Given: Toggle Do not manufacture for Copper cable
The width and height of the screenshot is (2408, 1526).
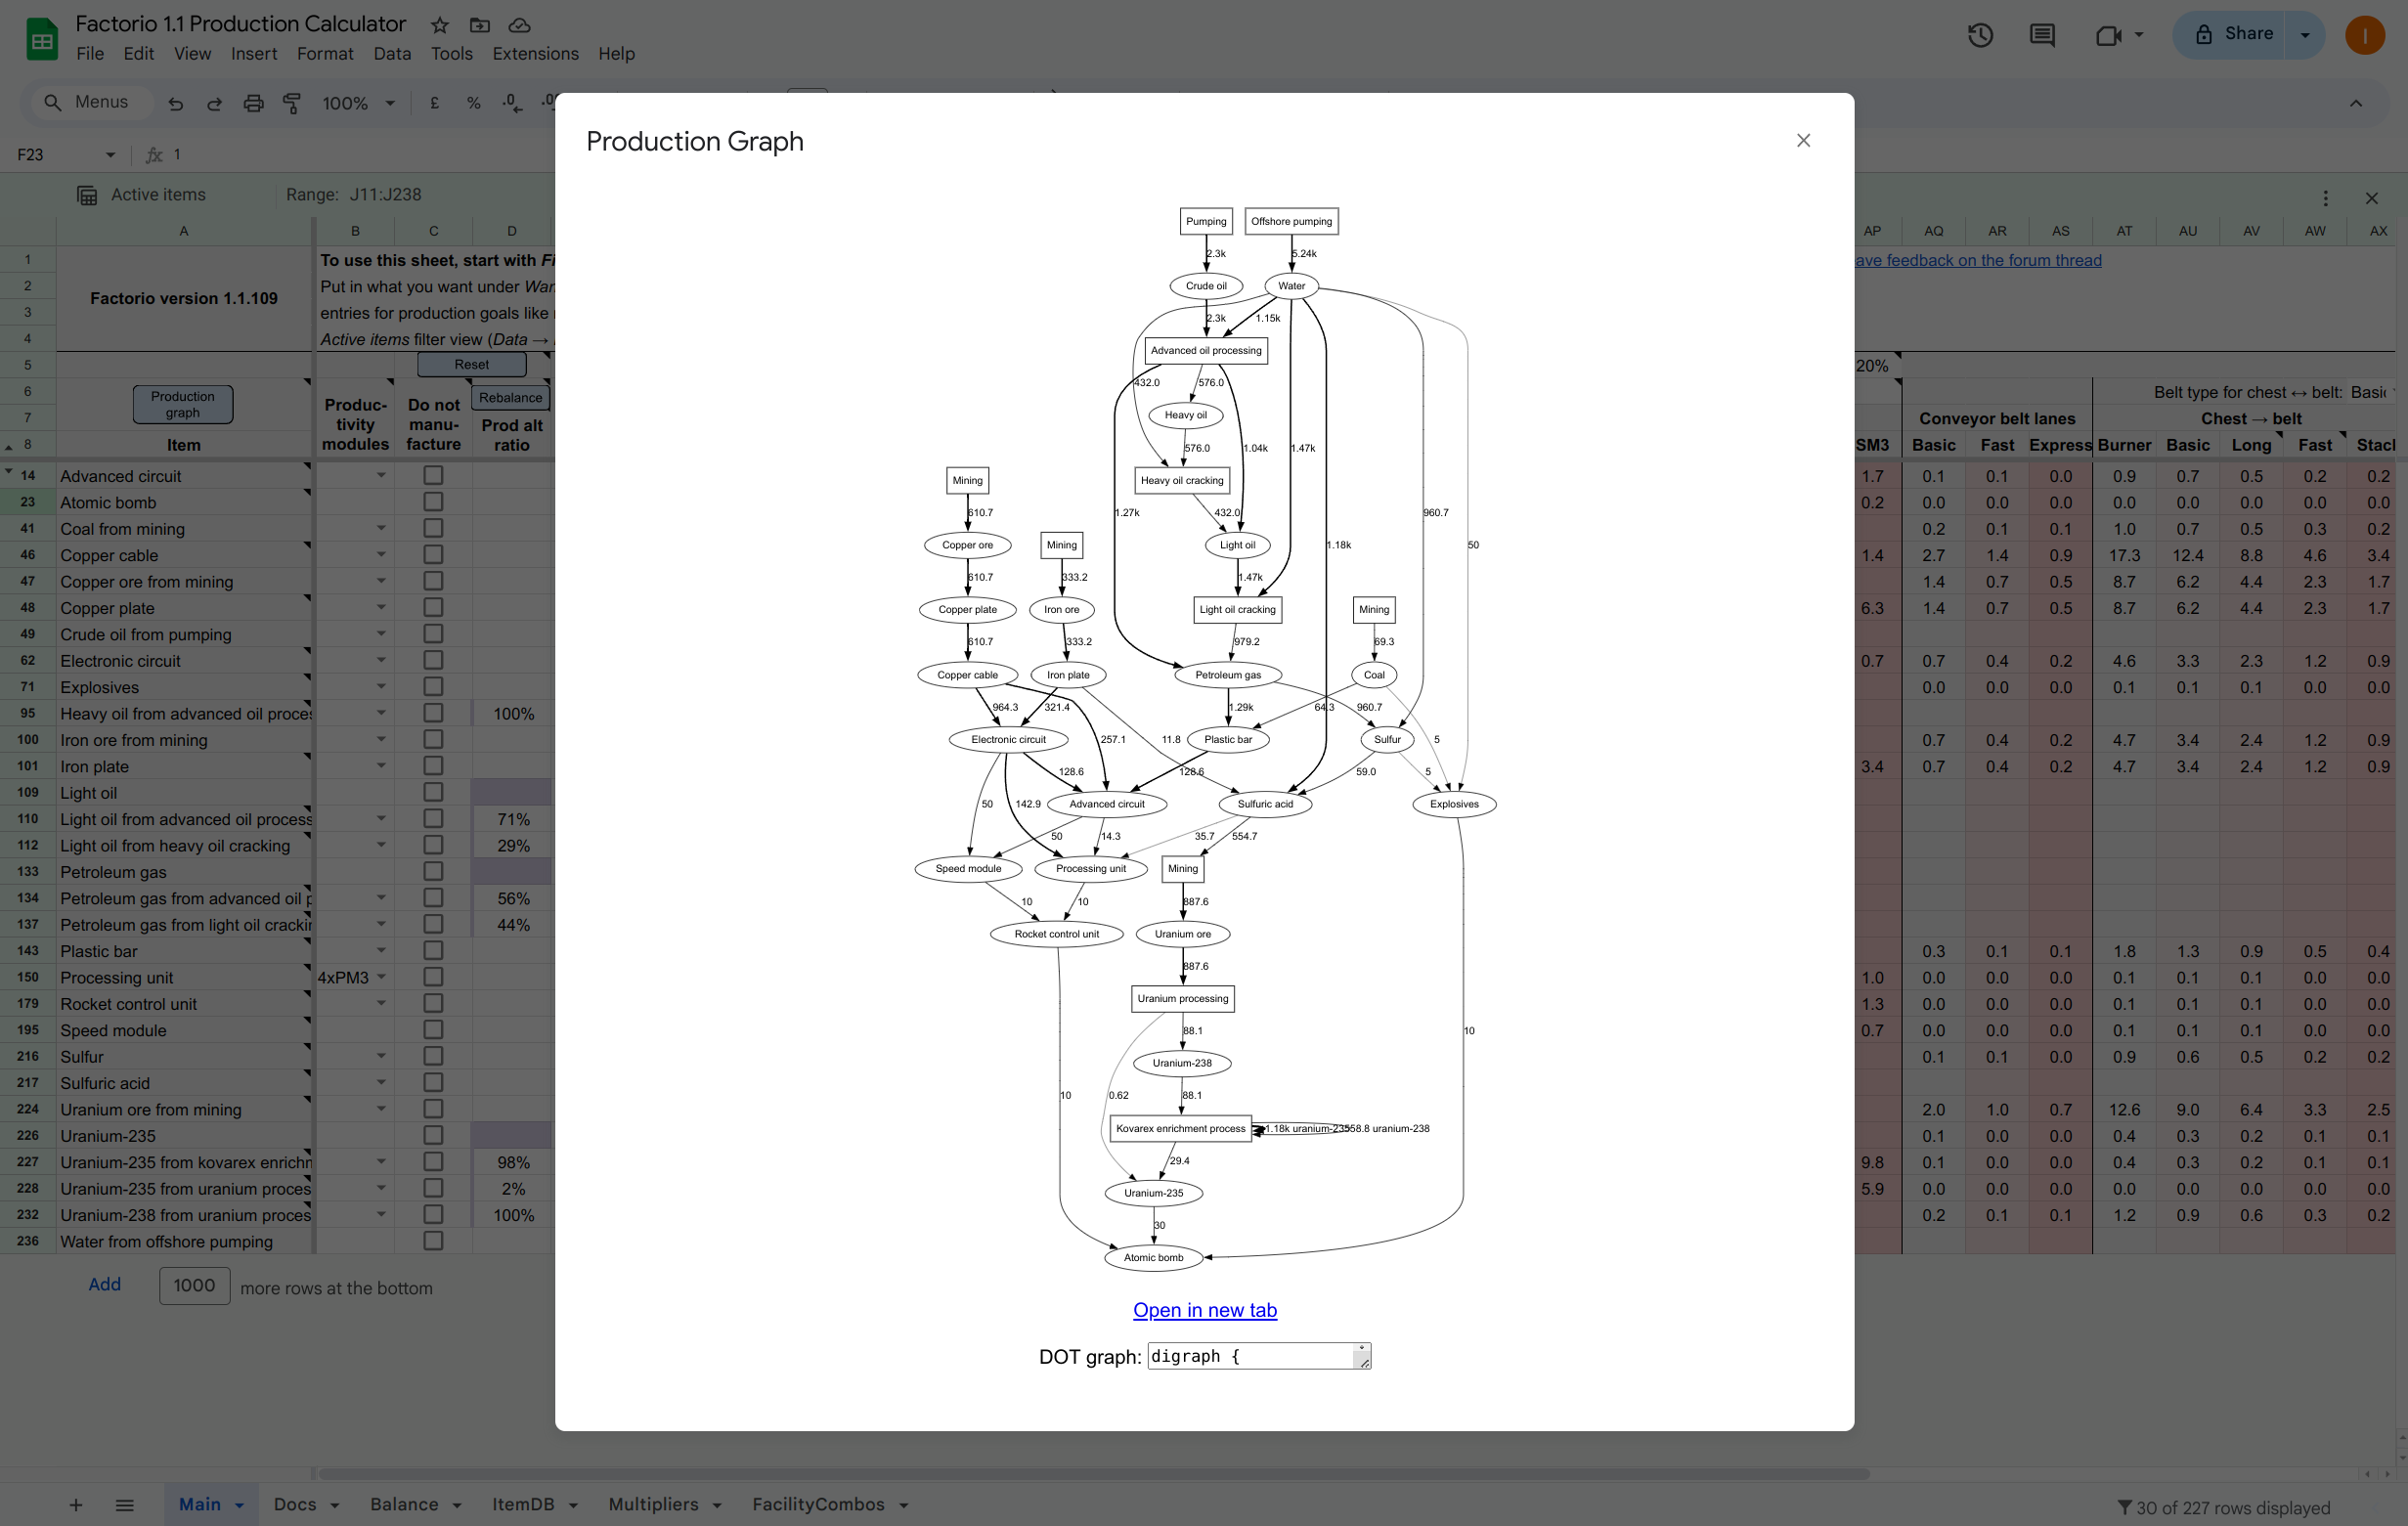Looking at the screenshot, I should click(433, 554).
